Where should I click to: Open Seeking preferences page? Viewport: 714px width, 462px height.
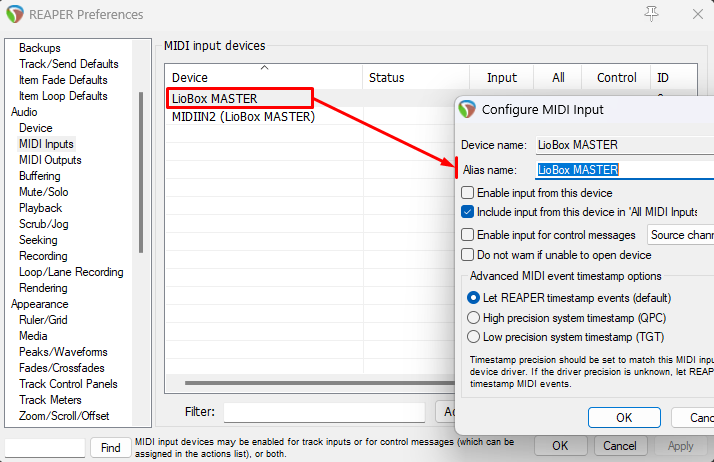point(38,240)
